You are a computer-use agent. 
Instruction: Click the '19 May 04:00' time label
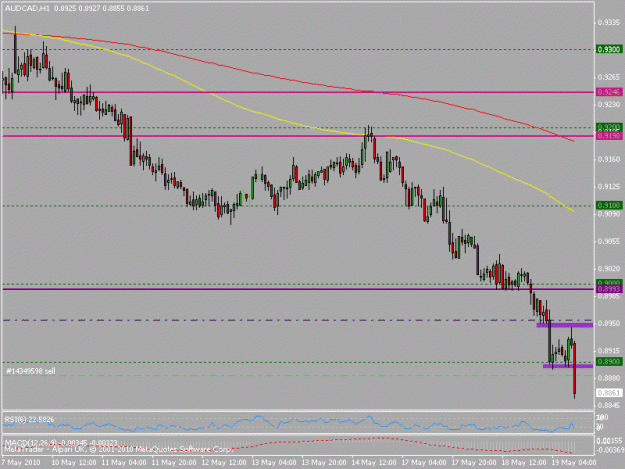point(574,462)
